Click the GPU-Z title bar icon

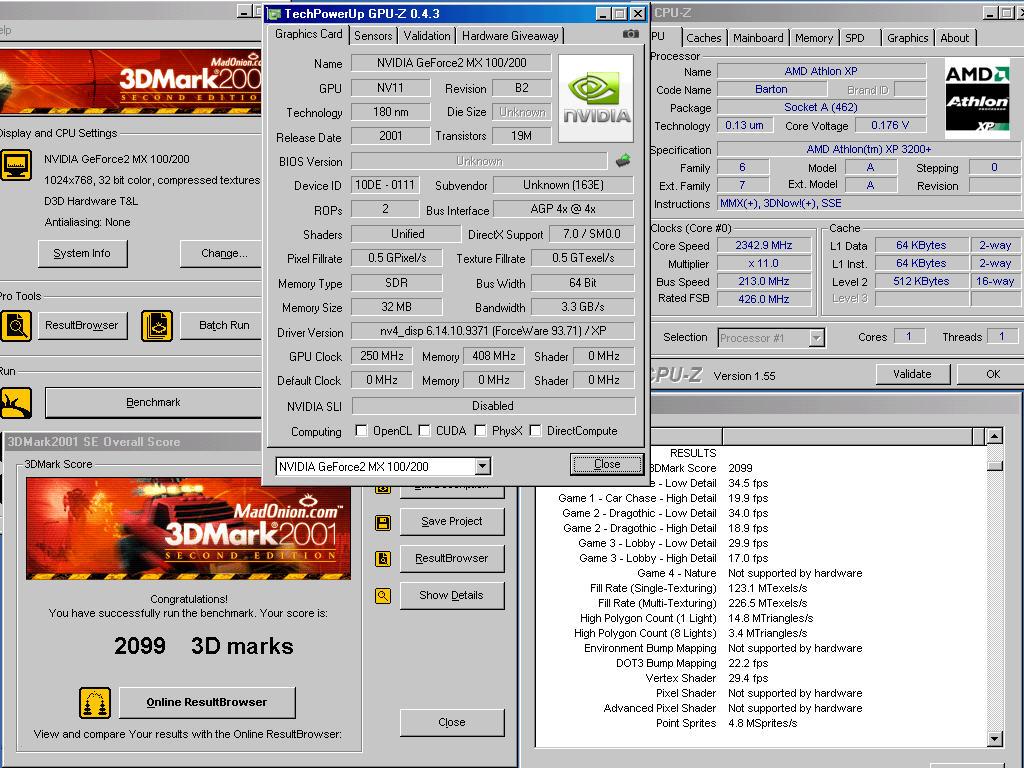click(x=274, y=14)
